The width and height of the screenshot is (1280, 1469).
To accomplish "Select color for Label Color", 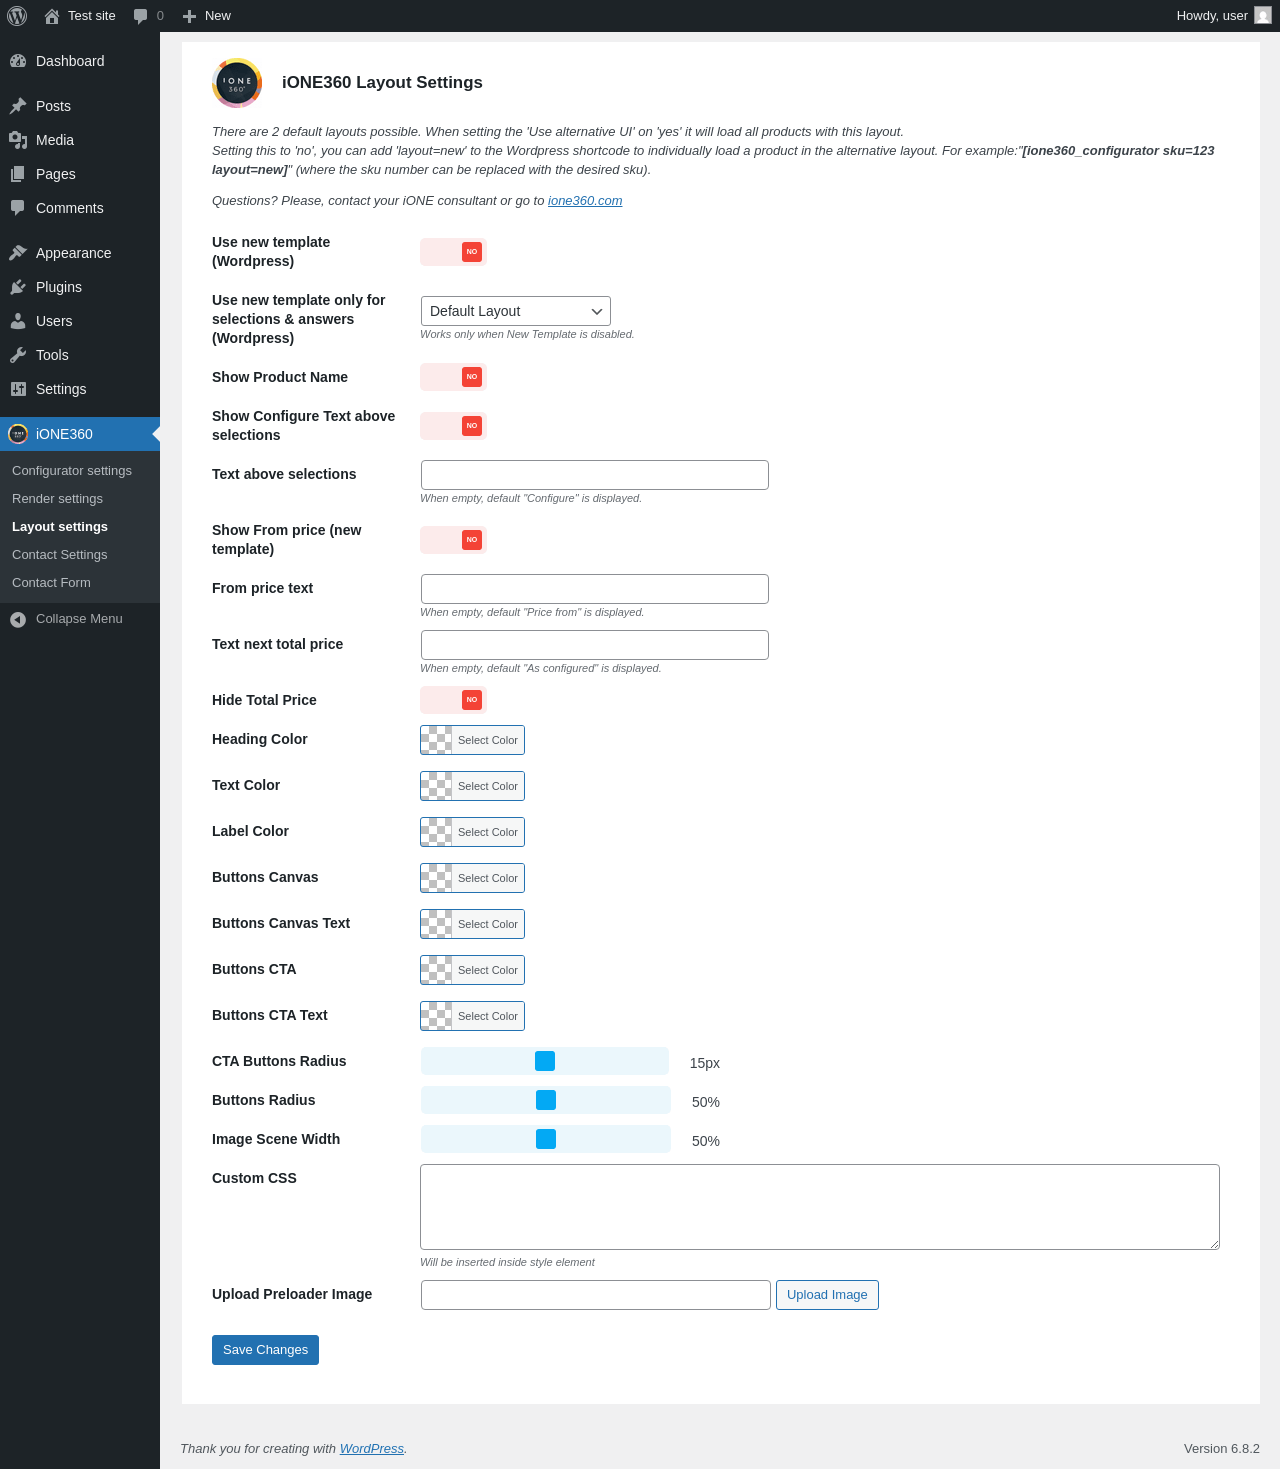I will tap(472, 832).
